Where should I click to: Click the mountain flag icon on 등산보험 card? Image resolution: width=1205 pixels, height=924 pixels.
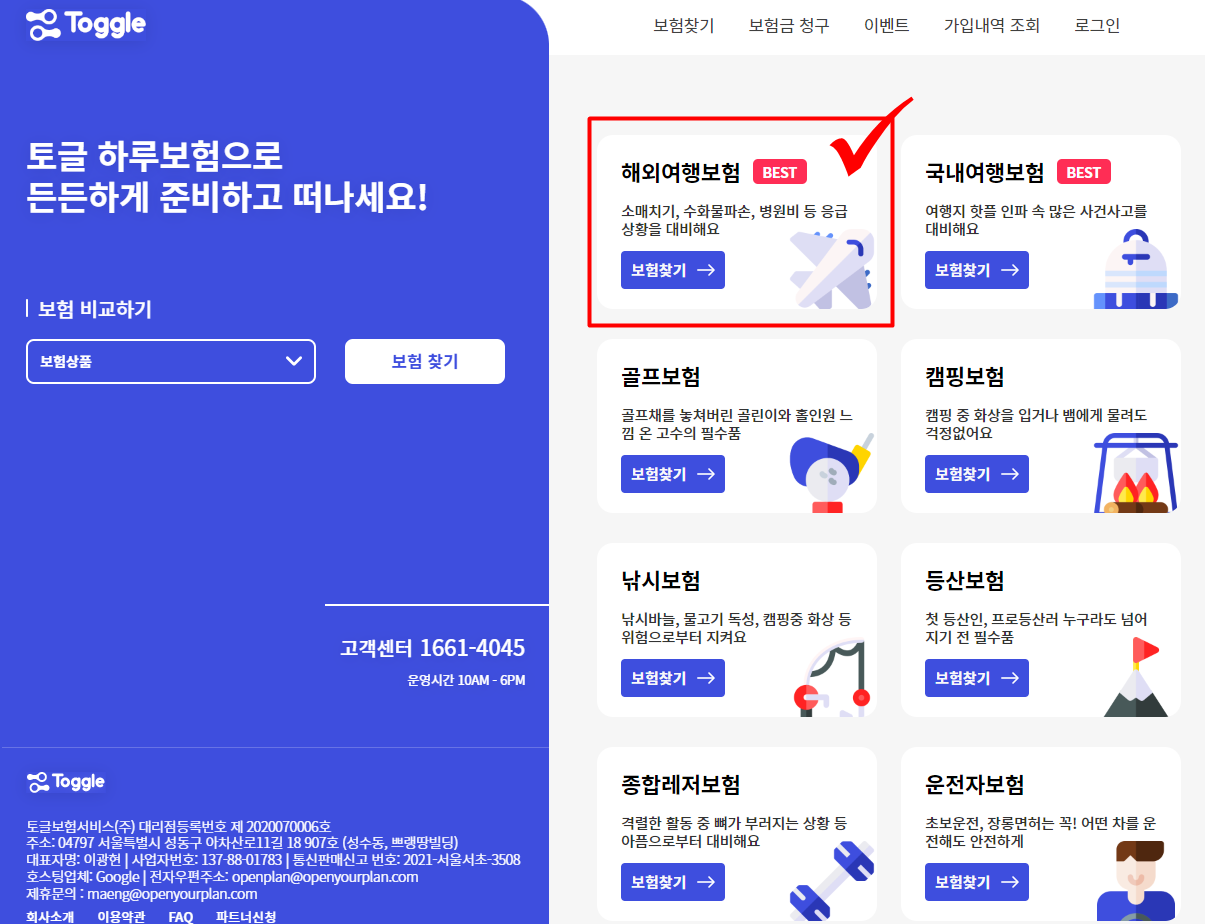tap(1136, 678)
